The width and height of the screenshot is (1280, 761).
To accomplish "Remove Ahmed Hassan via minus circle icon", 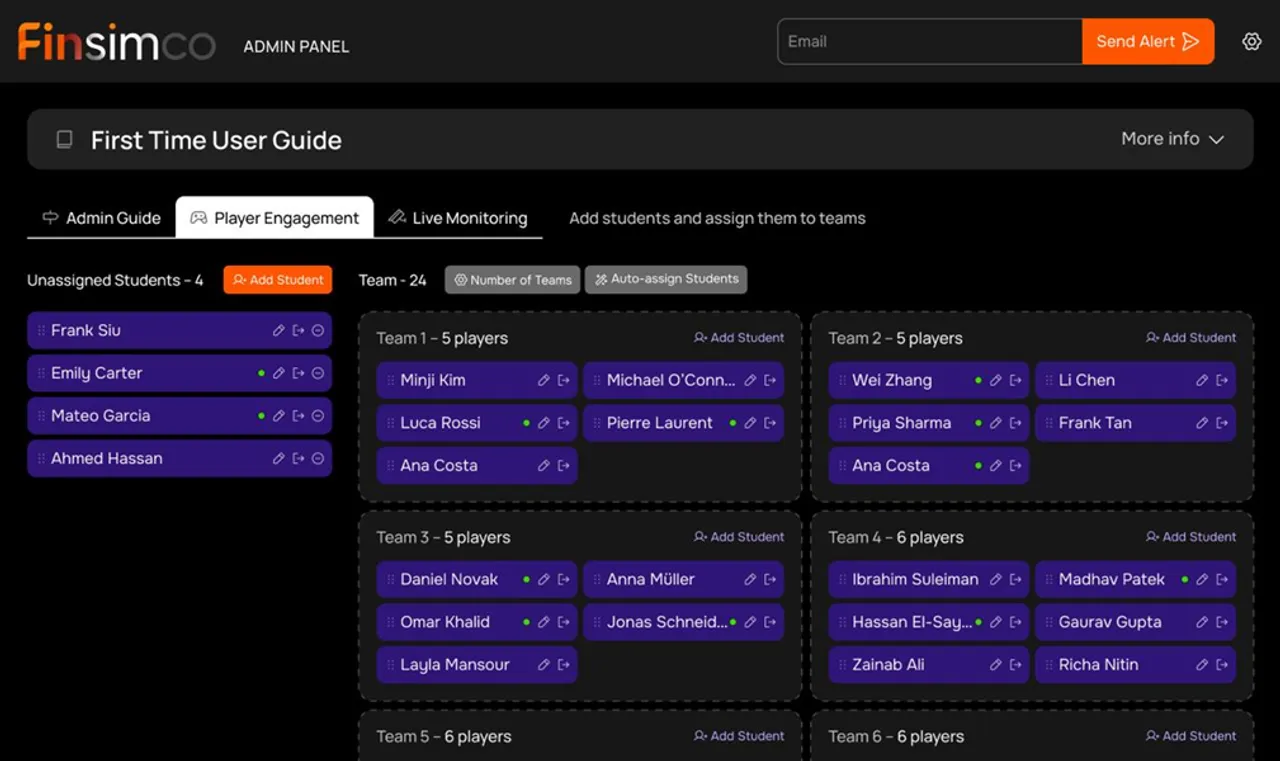I will click(318, 459).
